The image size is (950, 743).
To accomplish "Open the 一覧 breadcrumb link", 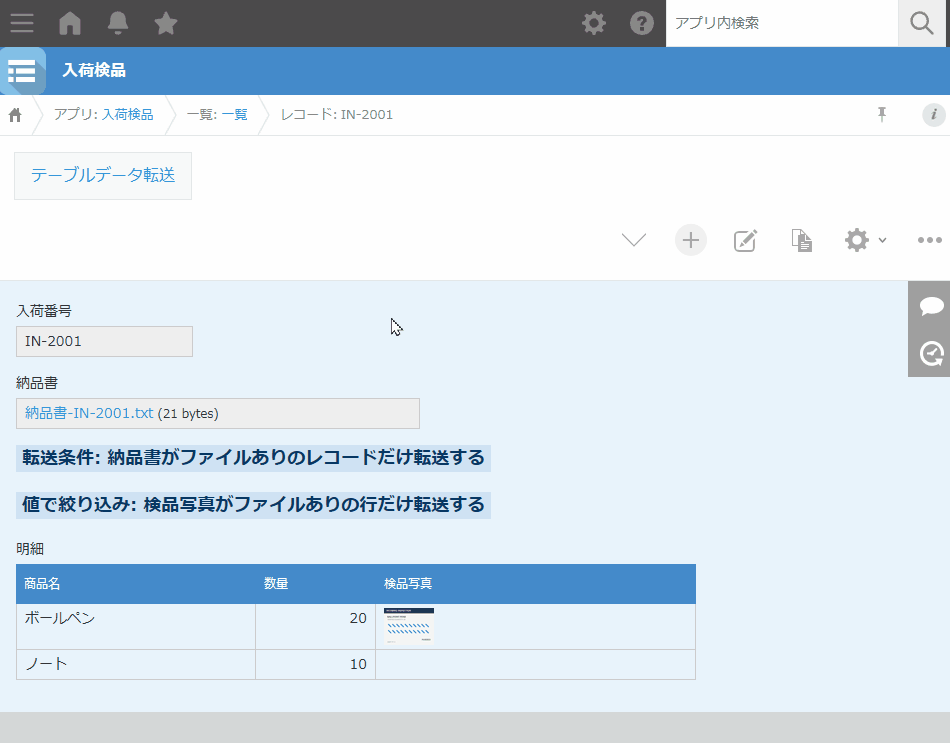I will (x=234, y=115).
